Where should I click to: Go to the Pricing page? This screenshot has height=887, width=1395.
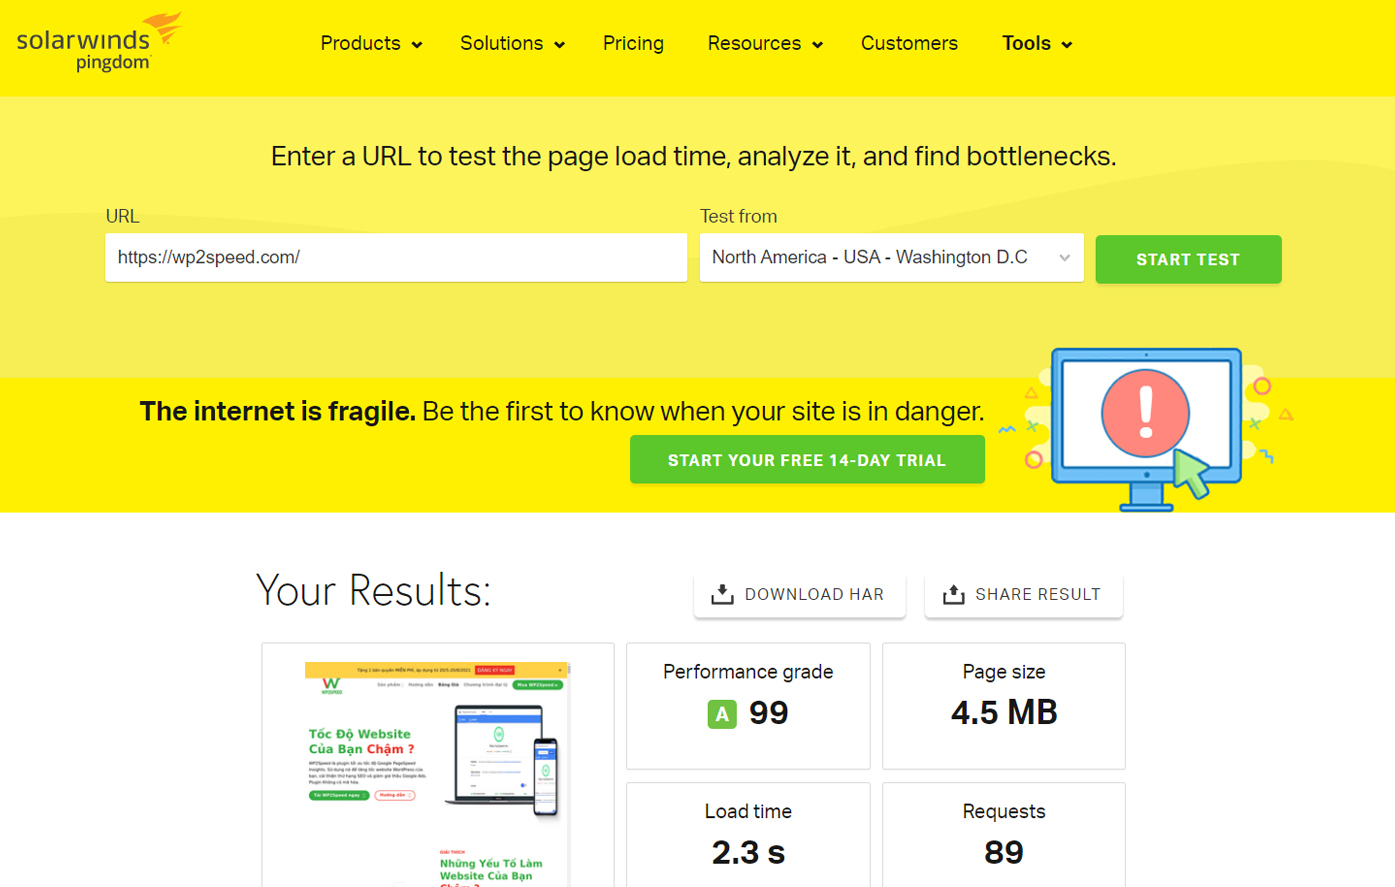coord(633,44)
